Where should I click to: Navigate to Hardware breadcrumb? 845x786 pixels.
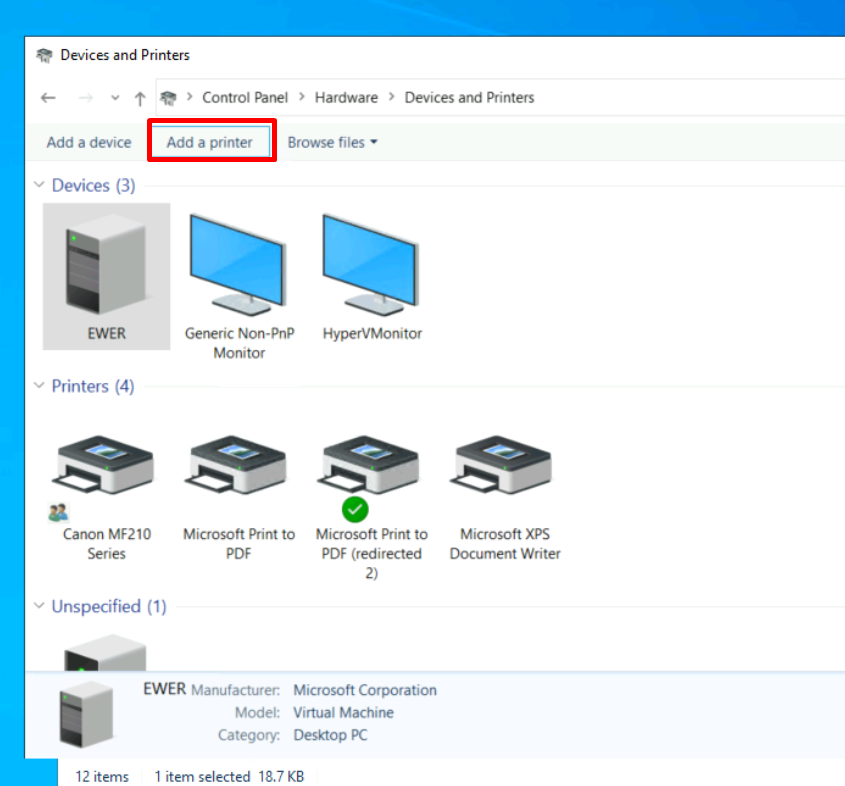(347, 98)
